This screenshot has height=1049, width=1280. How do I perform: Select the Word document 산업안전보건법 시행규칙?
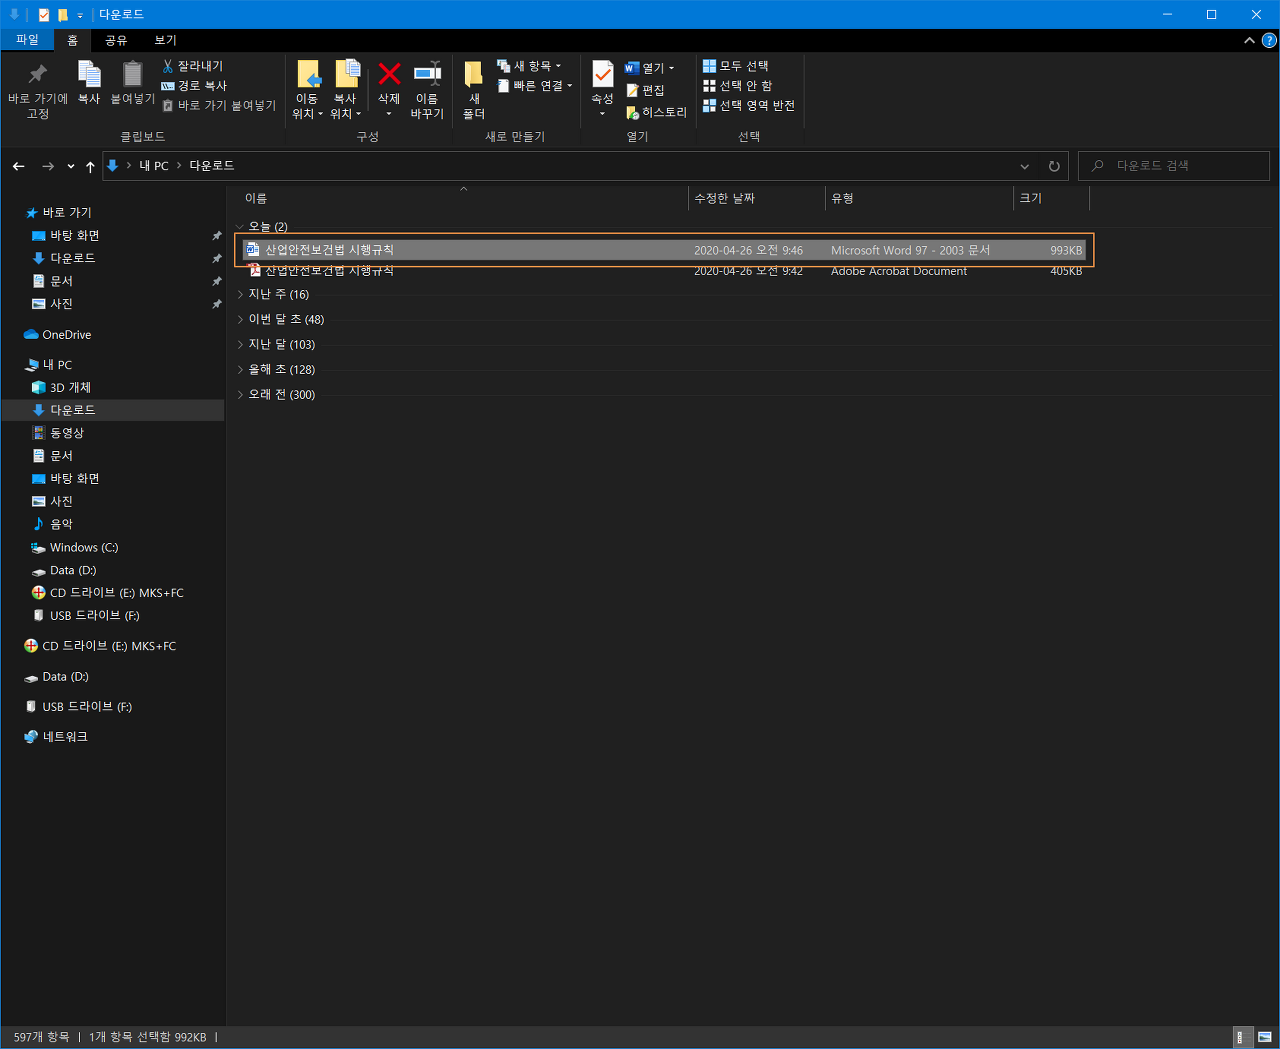point(664,250)
